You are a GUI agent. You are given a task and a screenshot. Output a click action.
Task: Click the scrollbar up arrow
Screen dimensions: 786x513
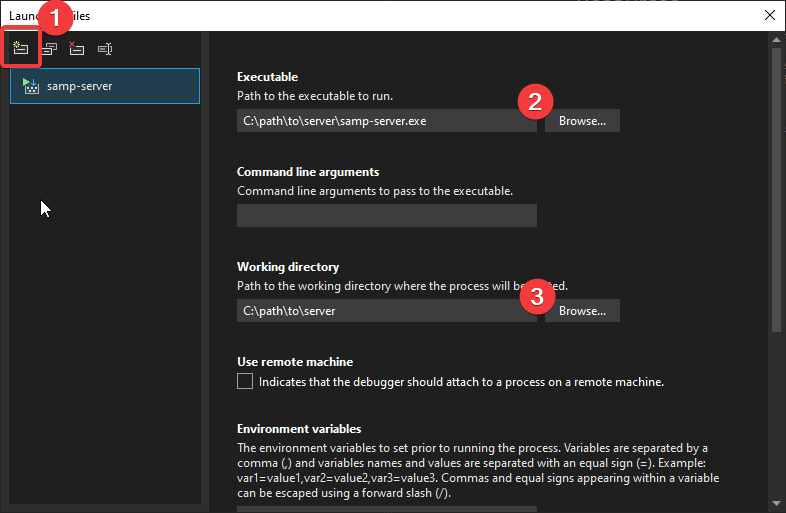pyautogui.click(x=777, y=44)
